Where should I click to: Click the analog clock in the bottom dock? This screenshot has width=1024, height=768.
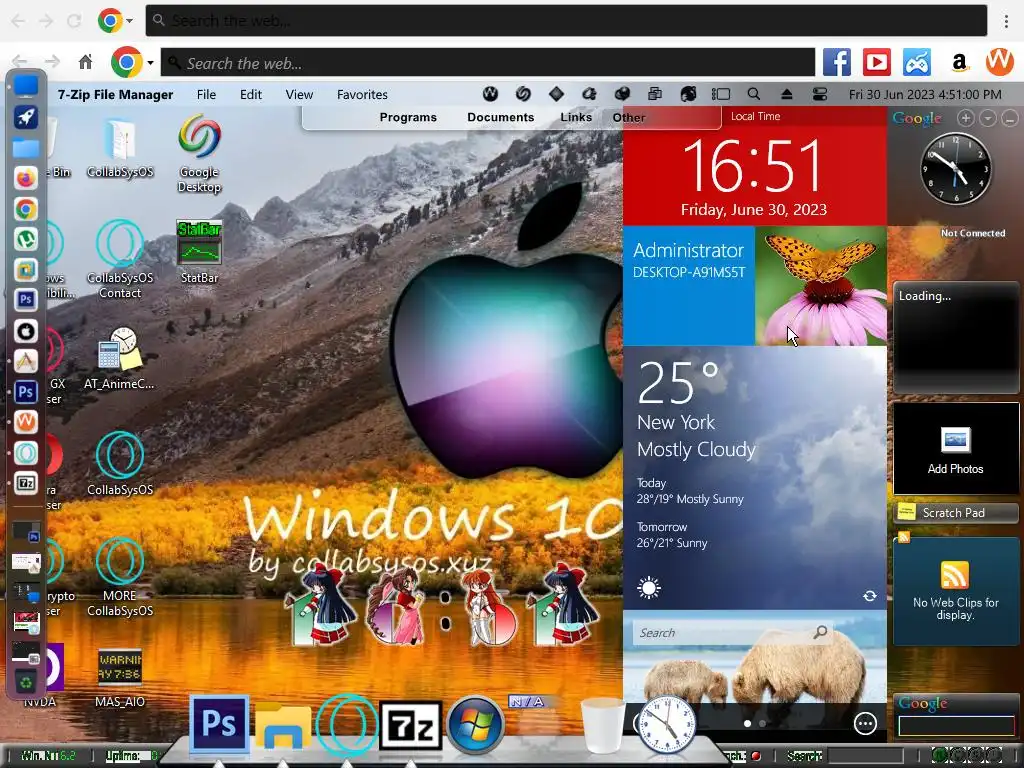pos(667,724)
